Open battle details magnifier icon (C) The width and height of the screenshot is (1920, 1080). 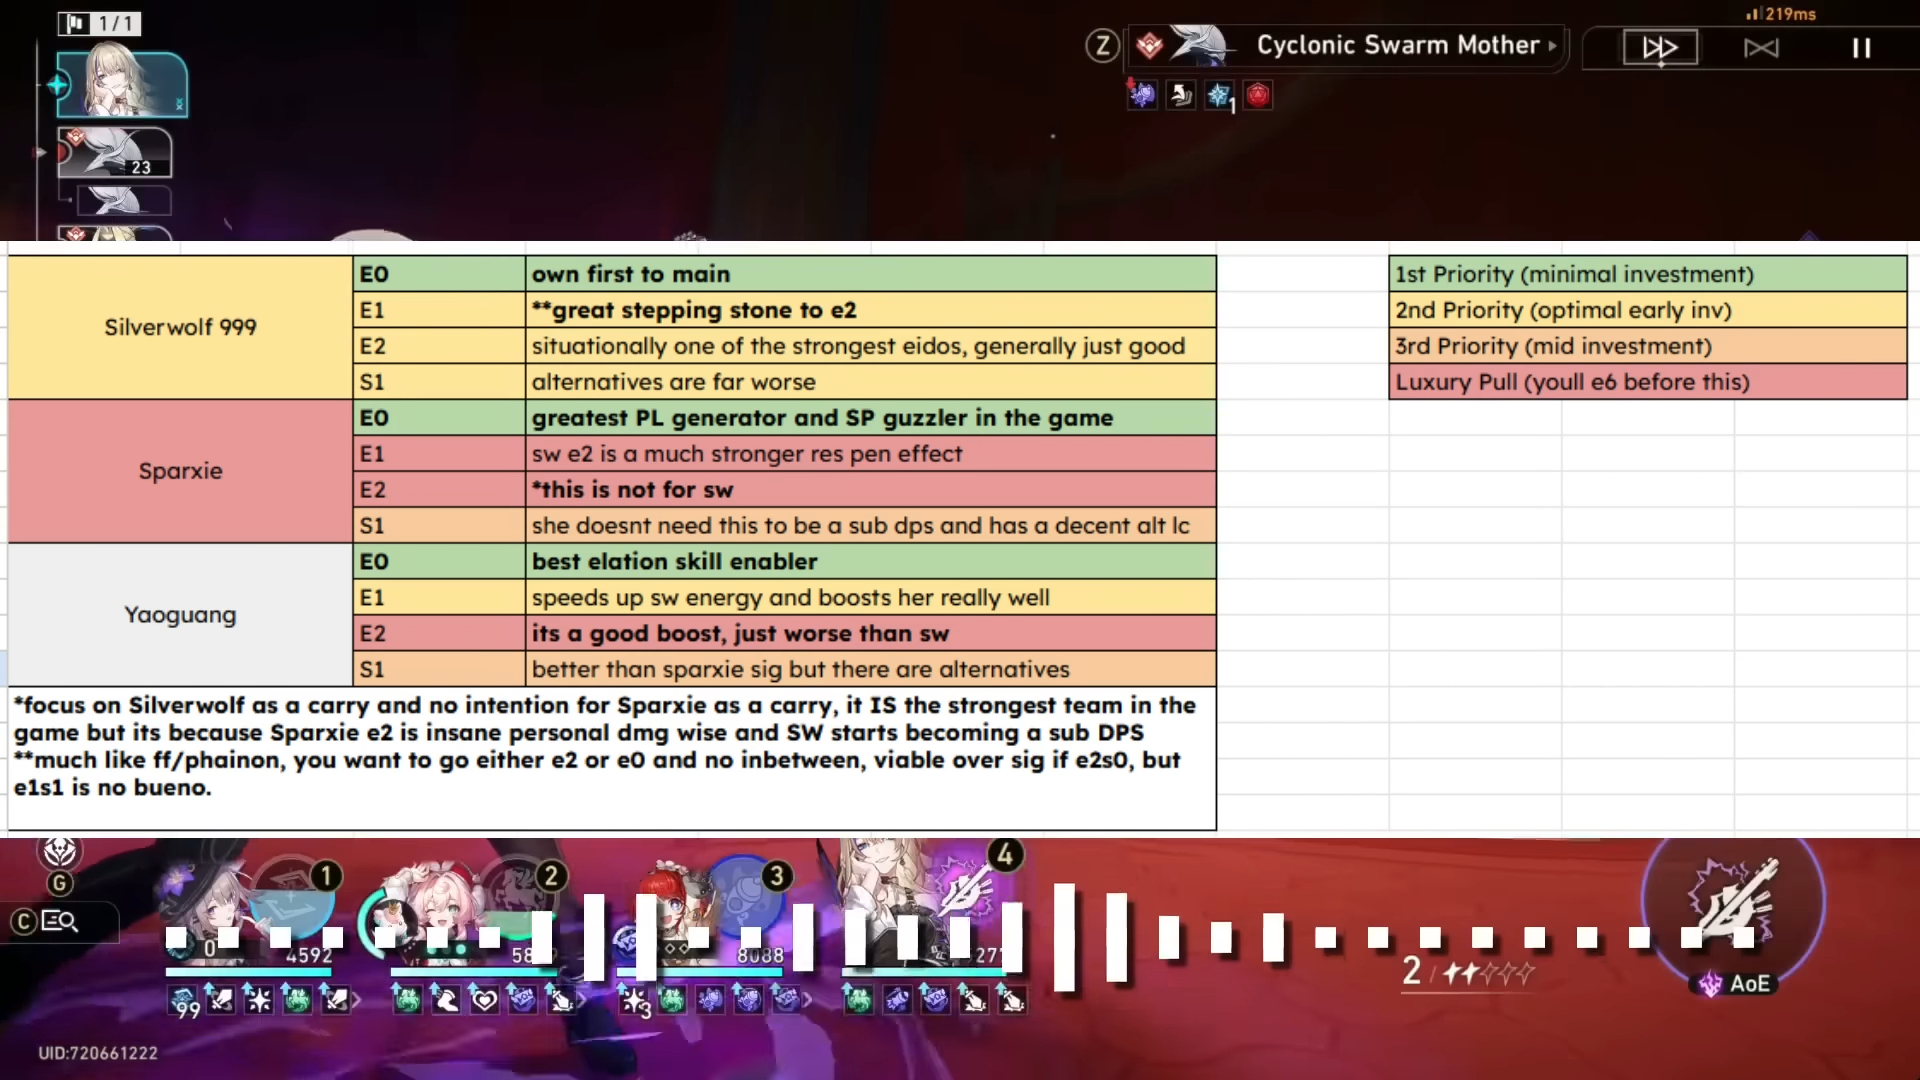[60, 921]
